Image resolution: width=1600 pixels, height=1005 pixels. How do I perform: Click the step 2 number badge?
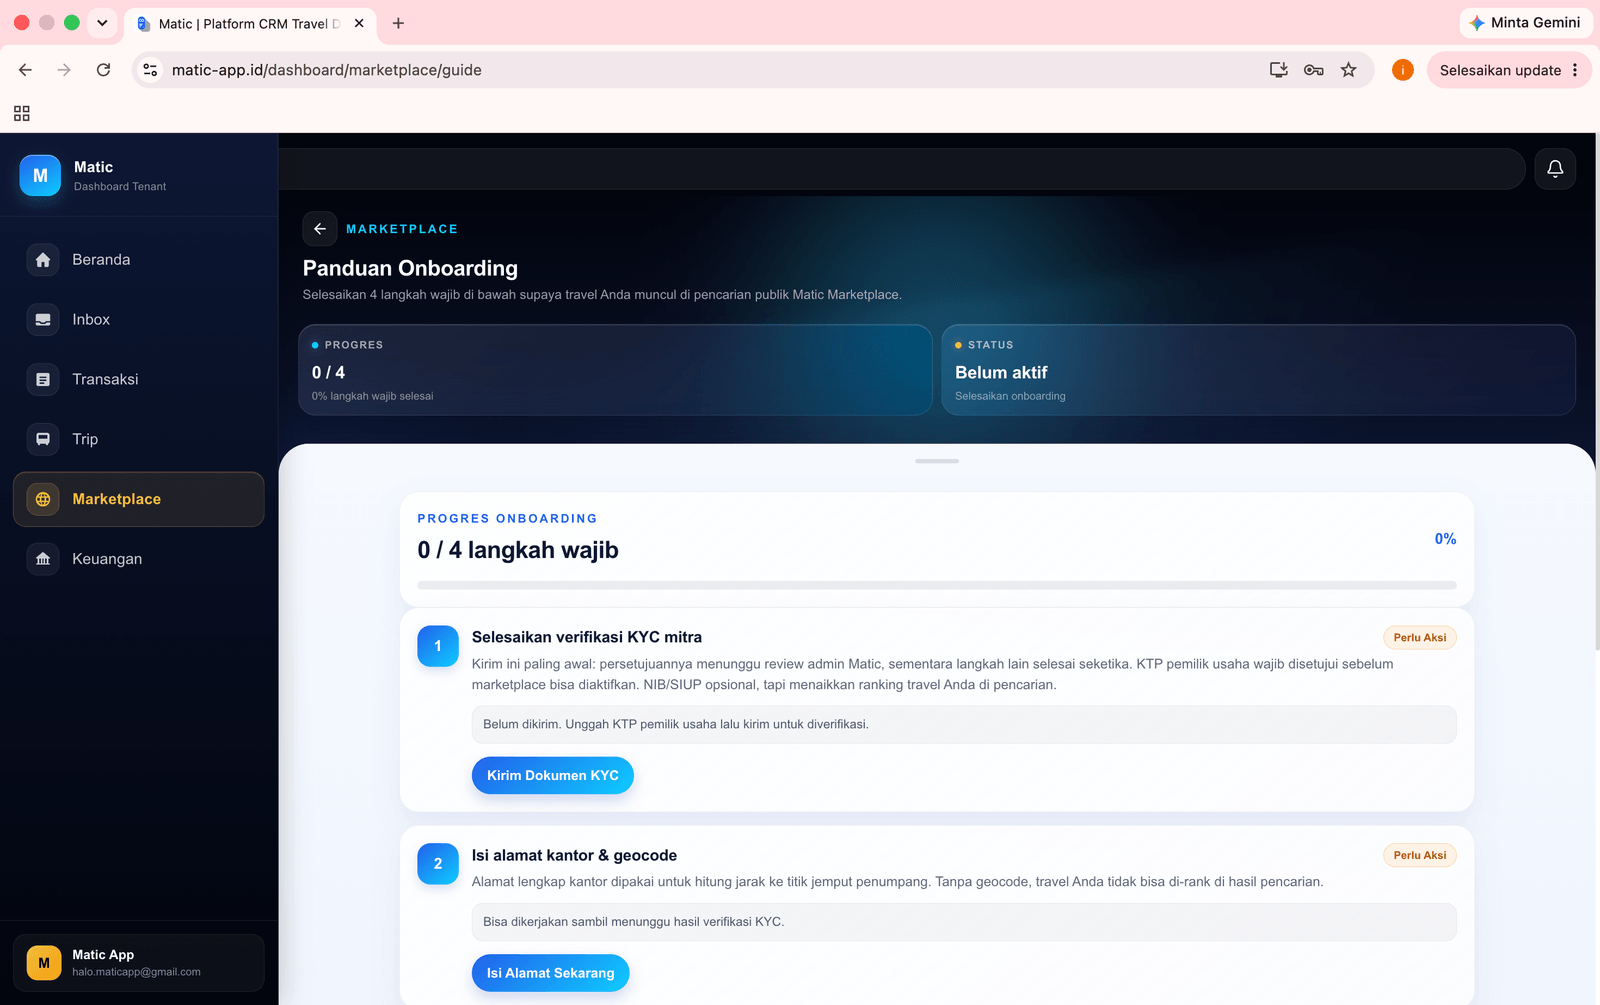(x=438, y=864)
